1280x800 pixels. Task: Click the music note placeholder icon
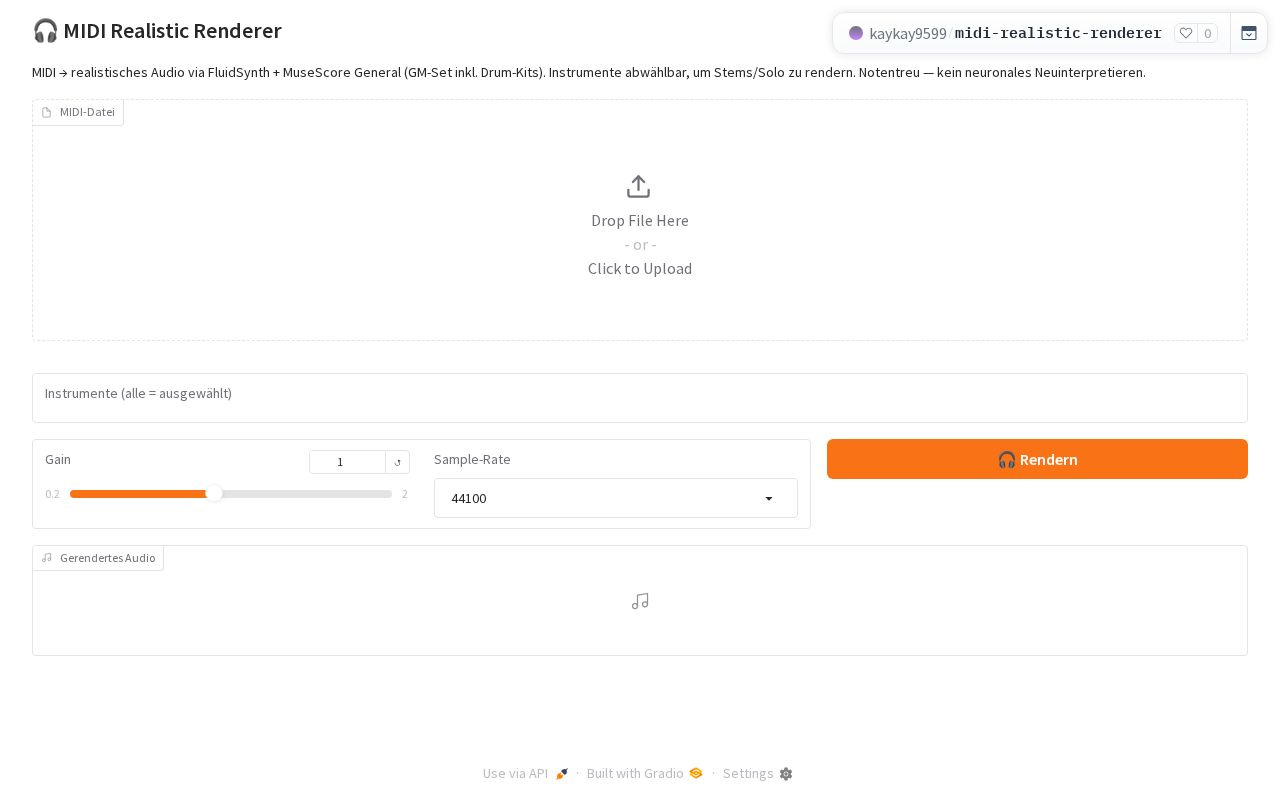[640, 601]
